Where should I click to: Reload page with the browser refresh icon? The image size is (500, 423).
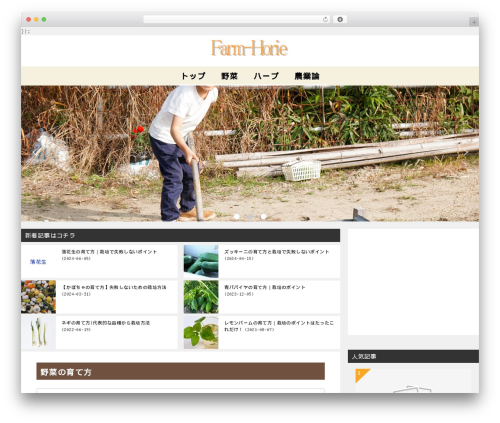coord(325,19)
